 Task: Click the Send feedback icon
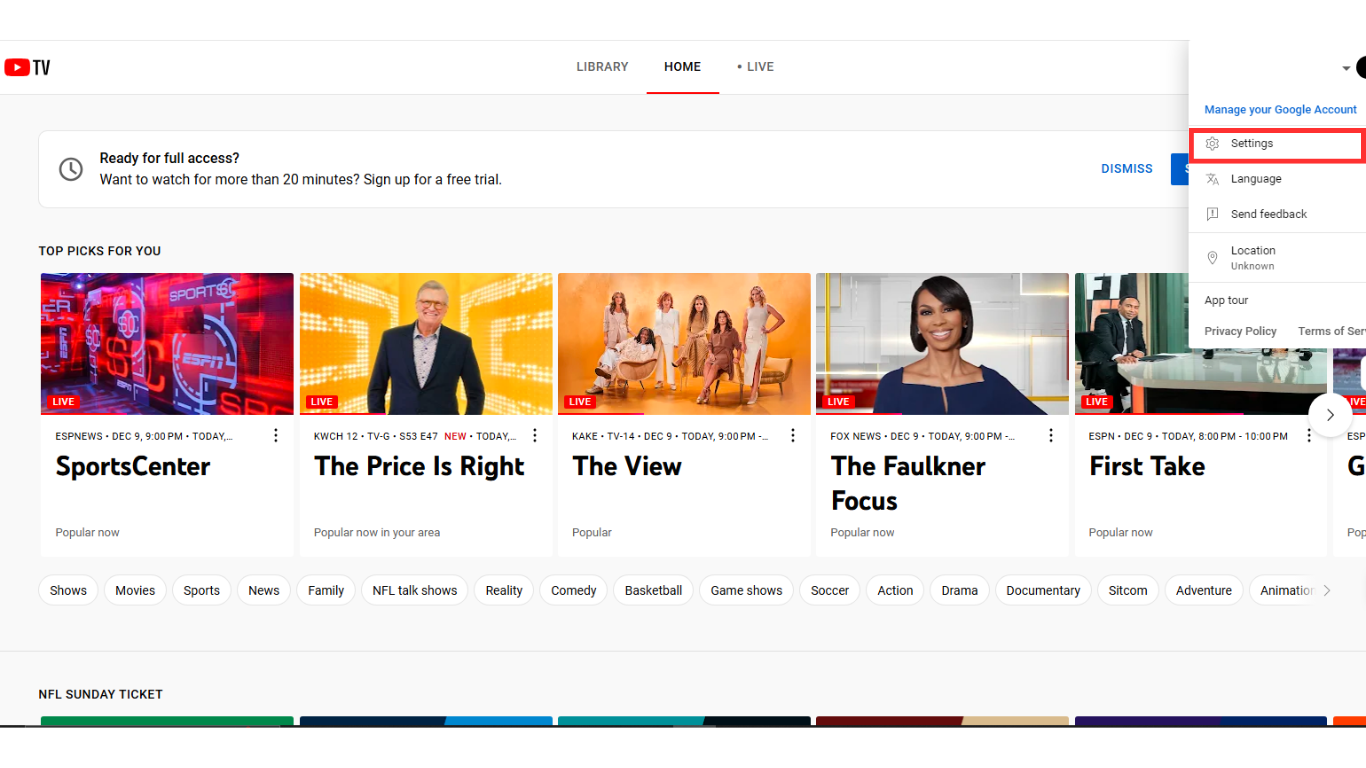tap(1212, 214)
